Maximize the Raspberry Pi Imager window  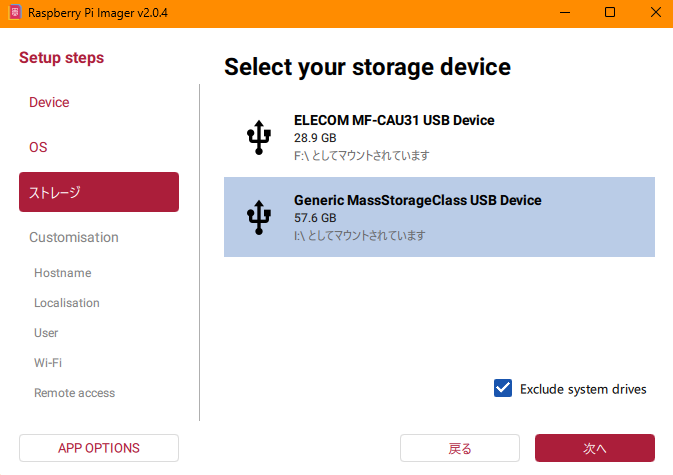click(609, 12)
